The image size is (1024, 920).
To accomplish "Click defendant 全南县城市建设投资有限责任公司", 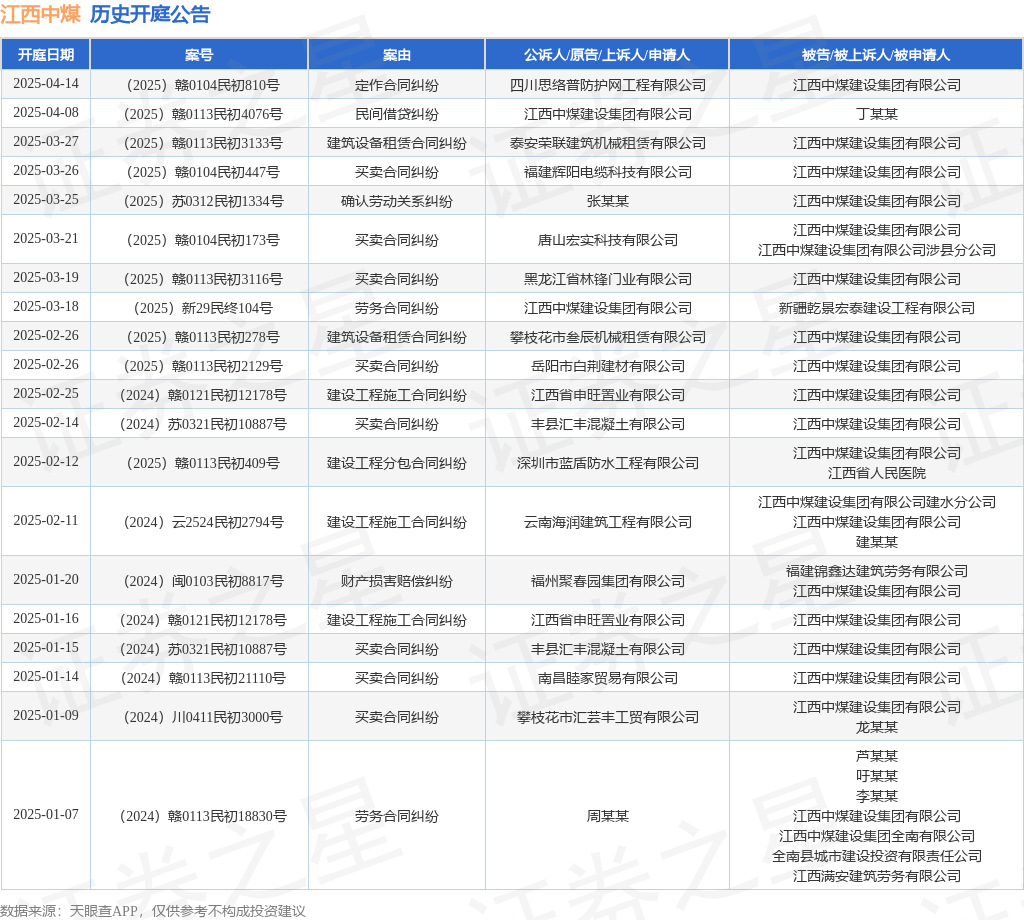I will [876, 857].
